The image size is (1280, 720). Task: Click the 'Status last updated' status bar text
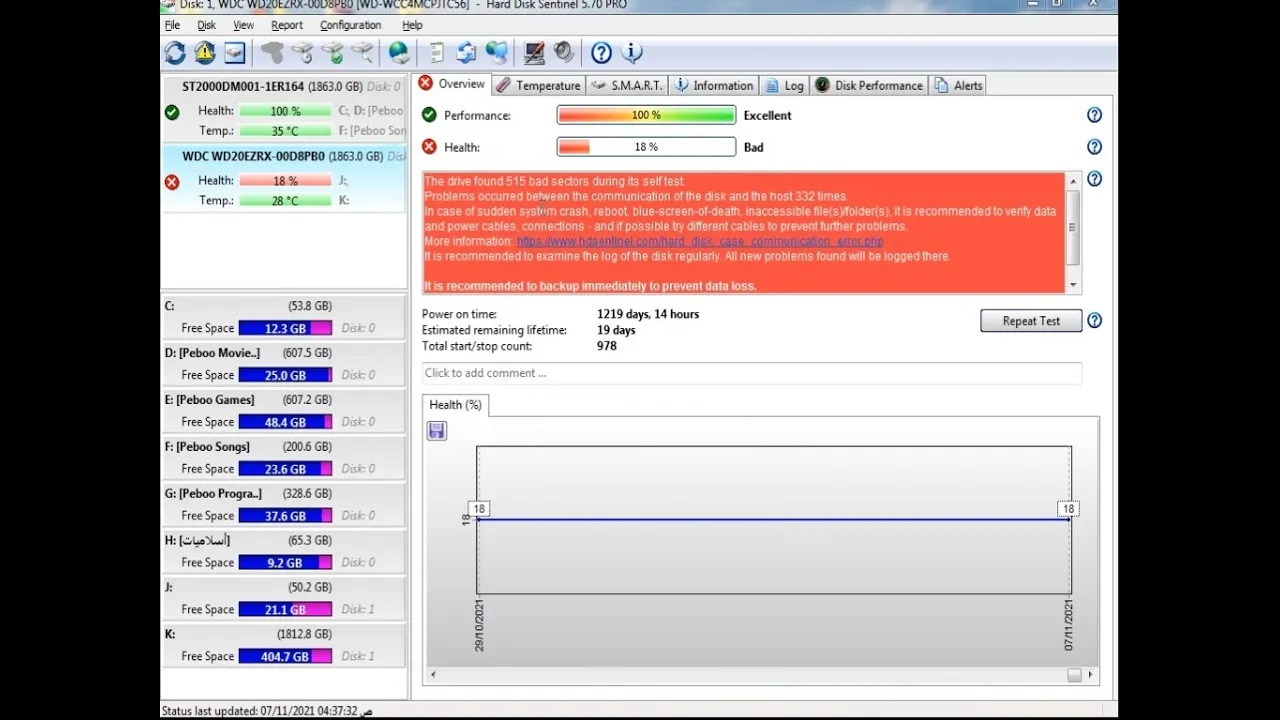click(x=267, y=711)
